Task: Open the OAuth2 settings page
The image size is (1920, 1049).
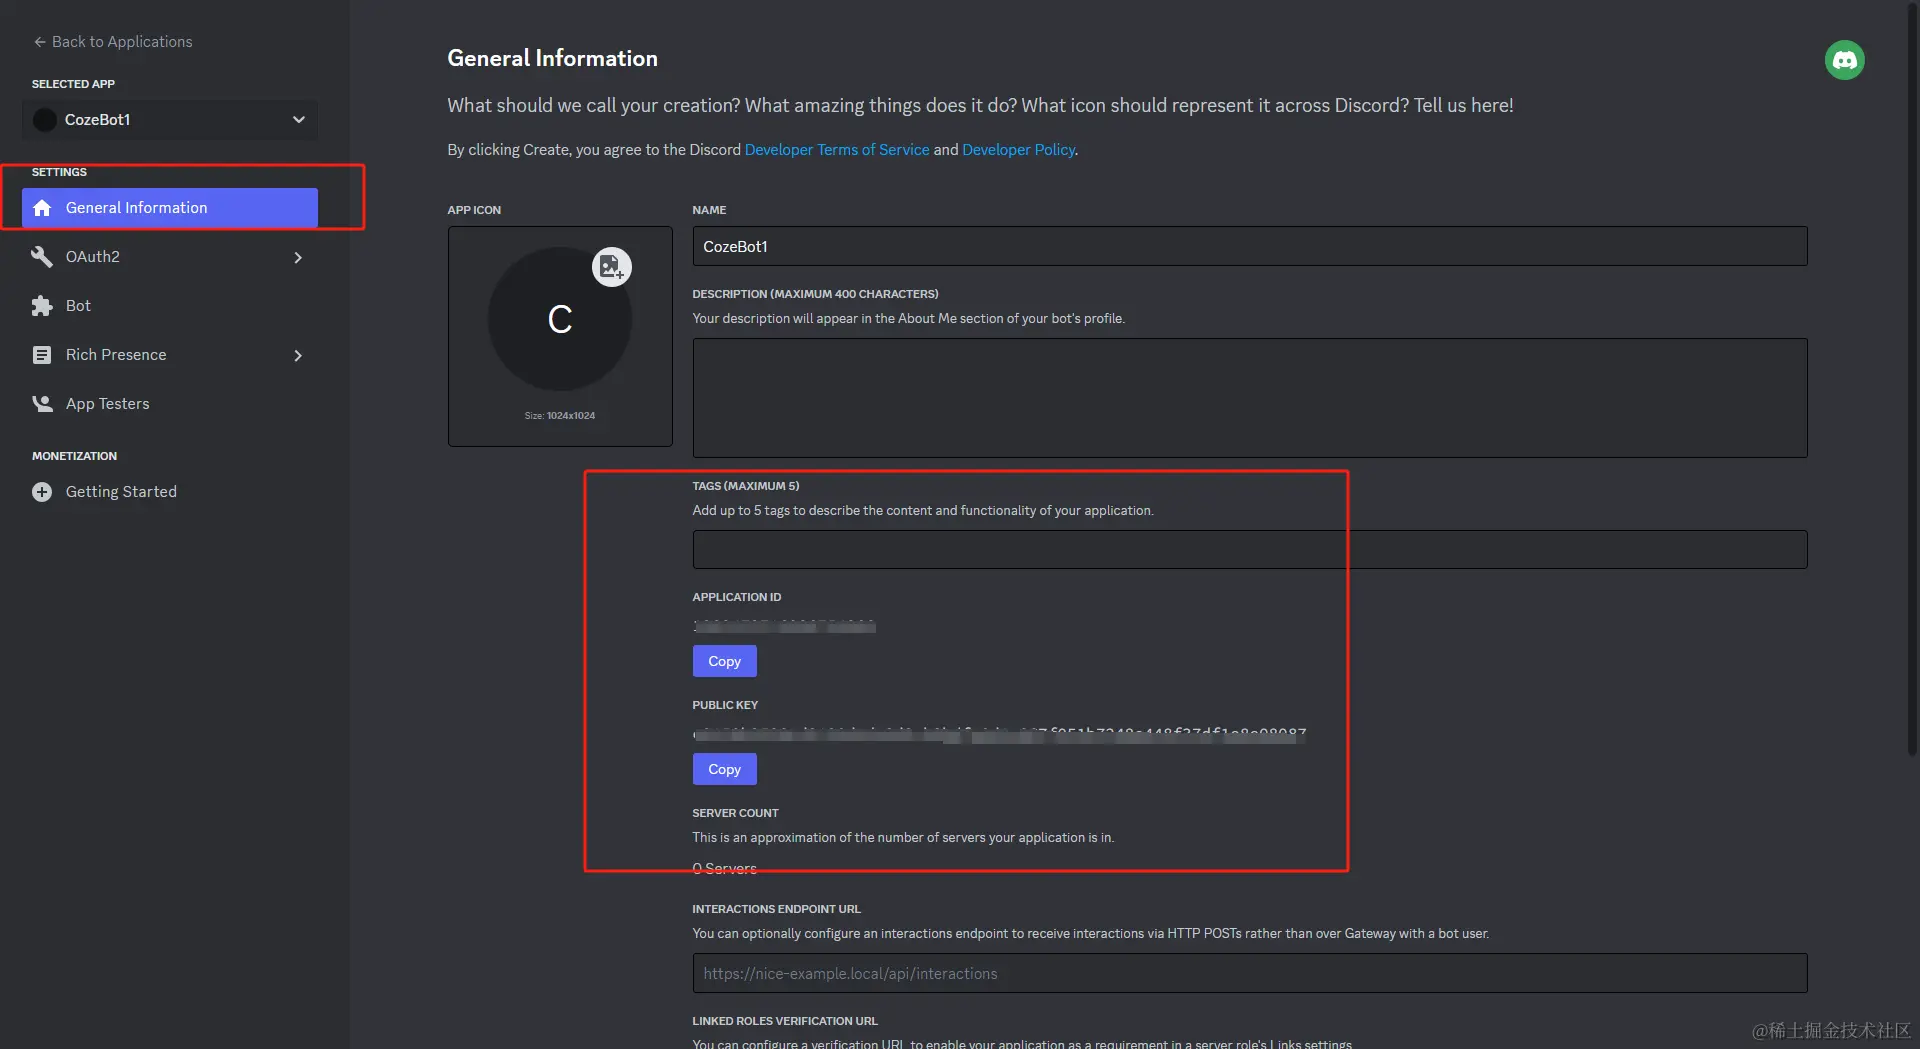Action: click(170, 257)
